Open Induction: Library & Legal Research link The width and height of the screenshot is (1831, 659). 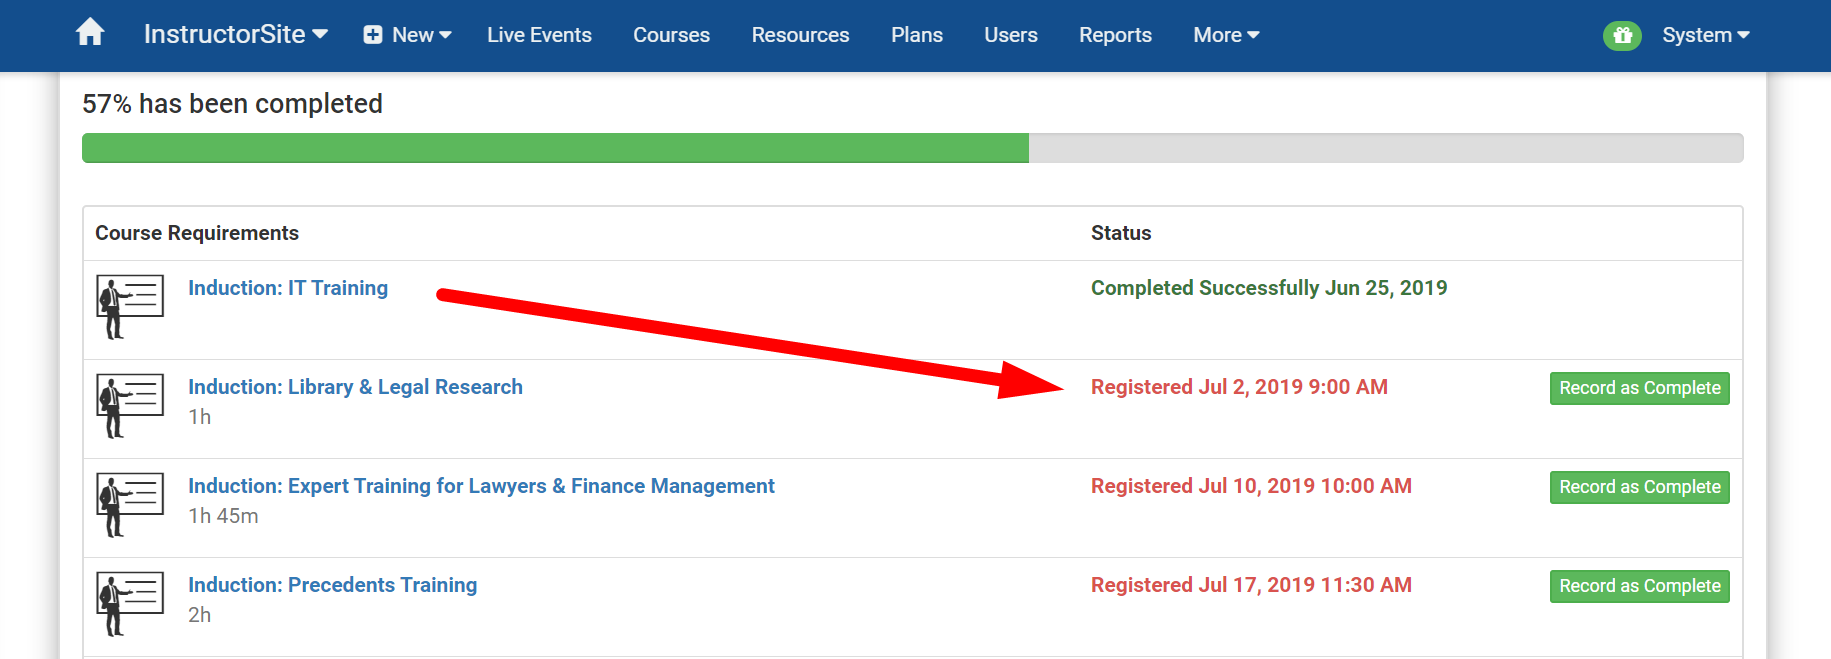tap(355, 387)
